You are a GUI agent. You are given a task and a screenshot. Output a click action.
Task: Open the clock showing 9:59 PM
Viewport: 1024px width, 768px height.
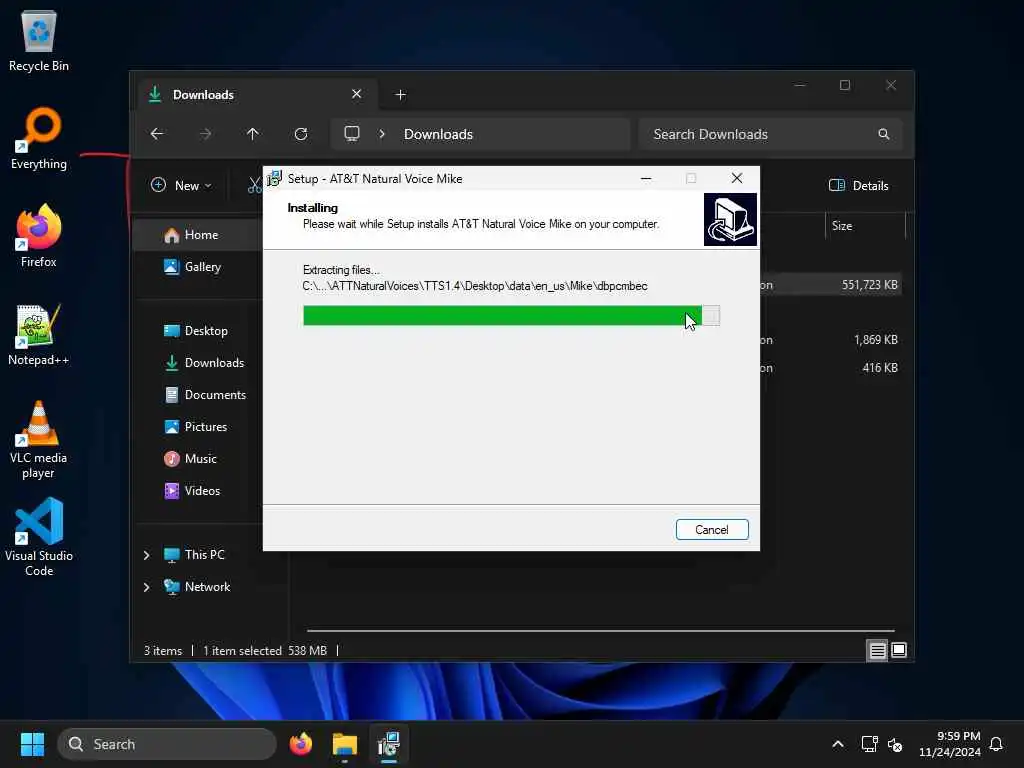[950, 744]
